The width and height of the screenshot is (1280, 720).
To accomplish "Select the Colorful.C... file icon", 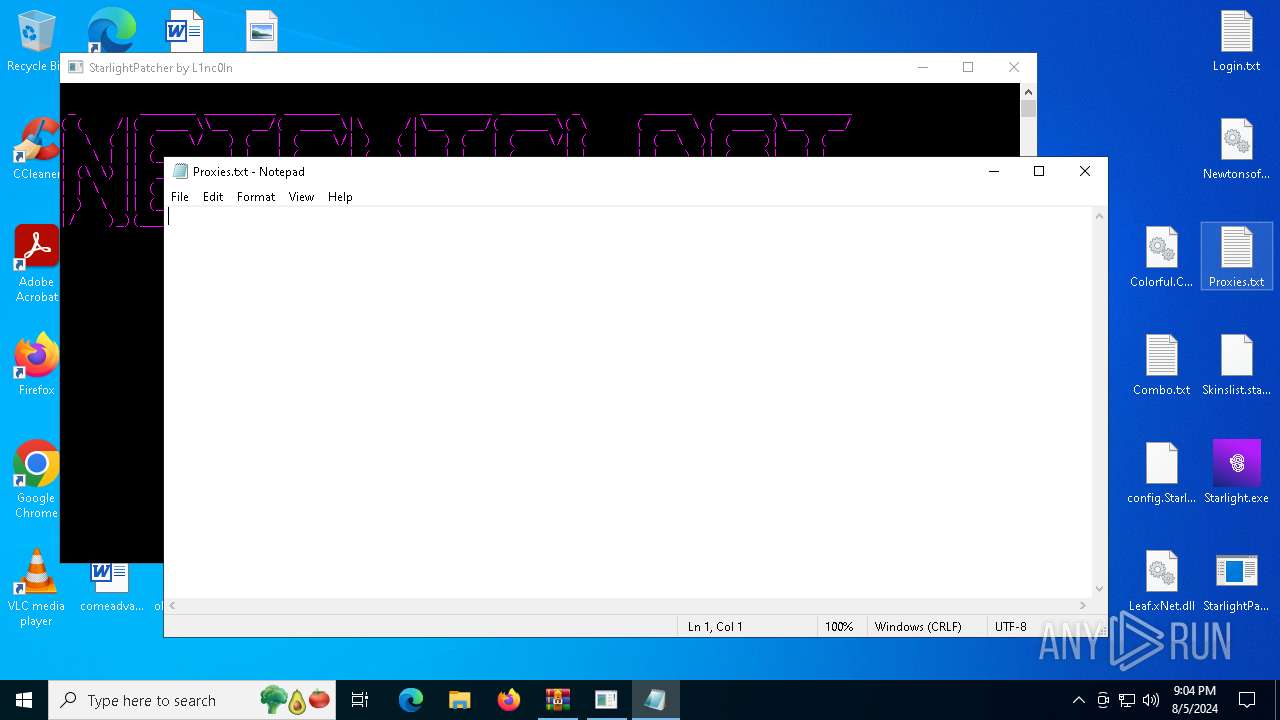I will tap(1161, 257).
